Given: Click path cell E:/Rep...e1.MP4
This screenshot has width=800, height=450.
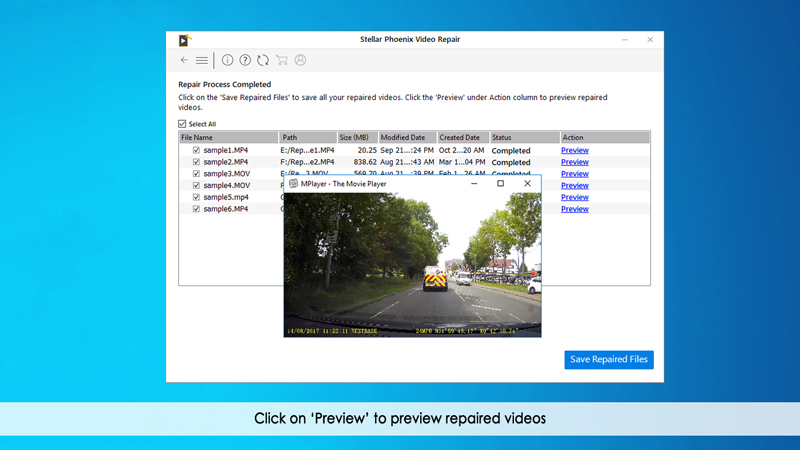Looking at the screenshot, I should pyautogui.click(x=307, y=151).
